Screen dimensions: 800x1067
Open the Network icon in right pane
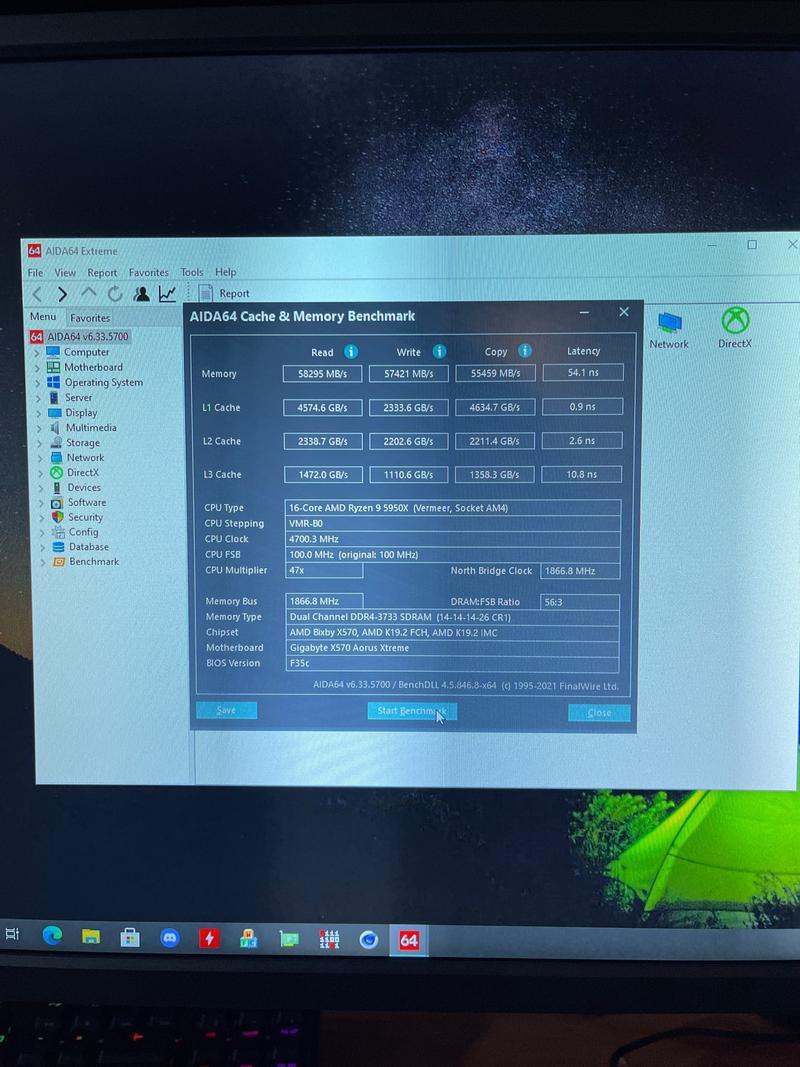[x=669, y=323]
